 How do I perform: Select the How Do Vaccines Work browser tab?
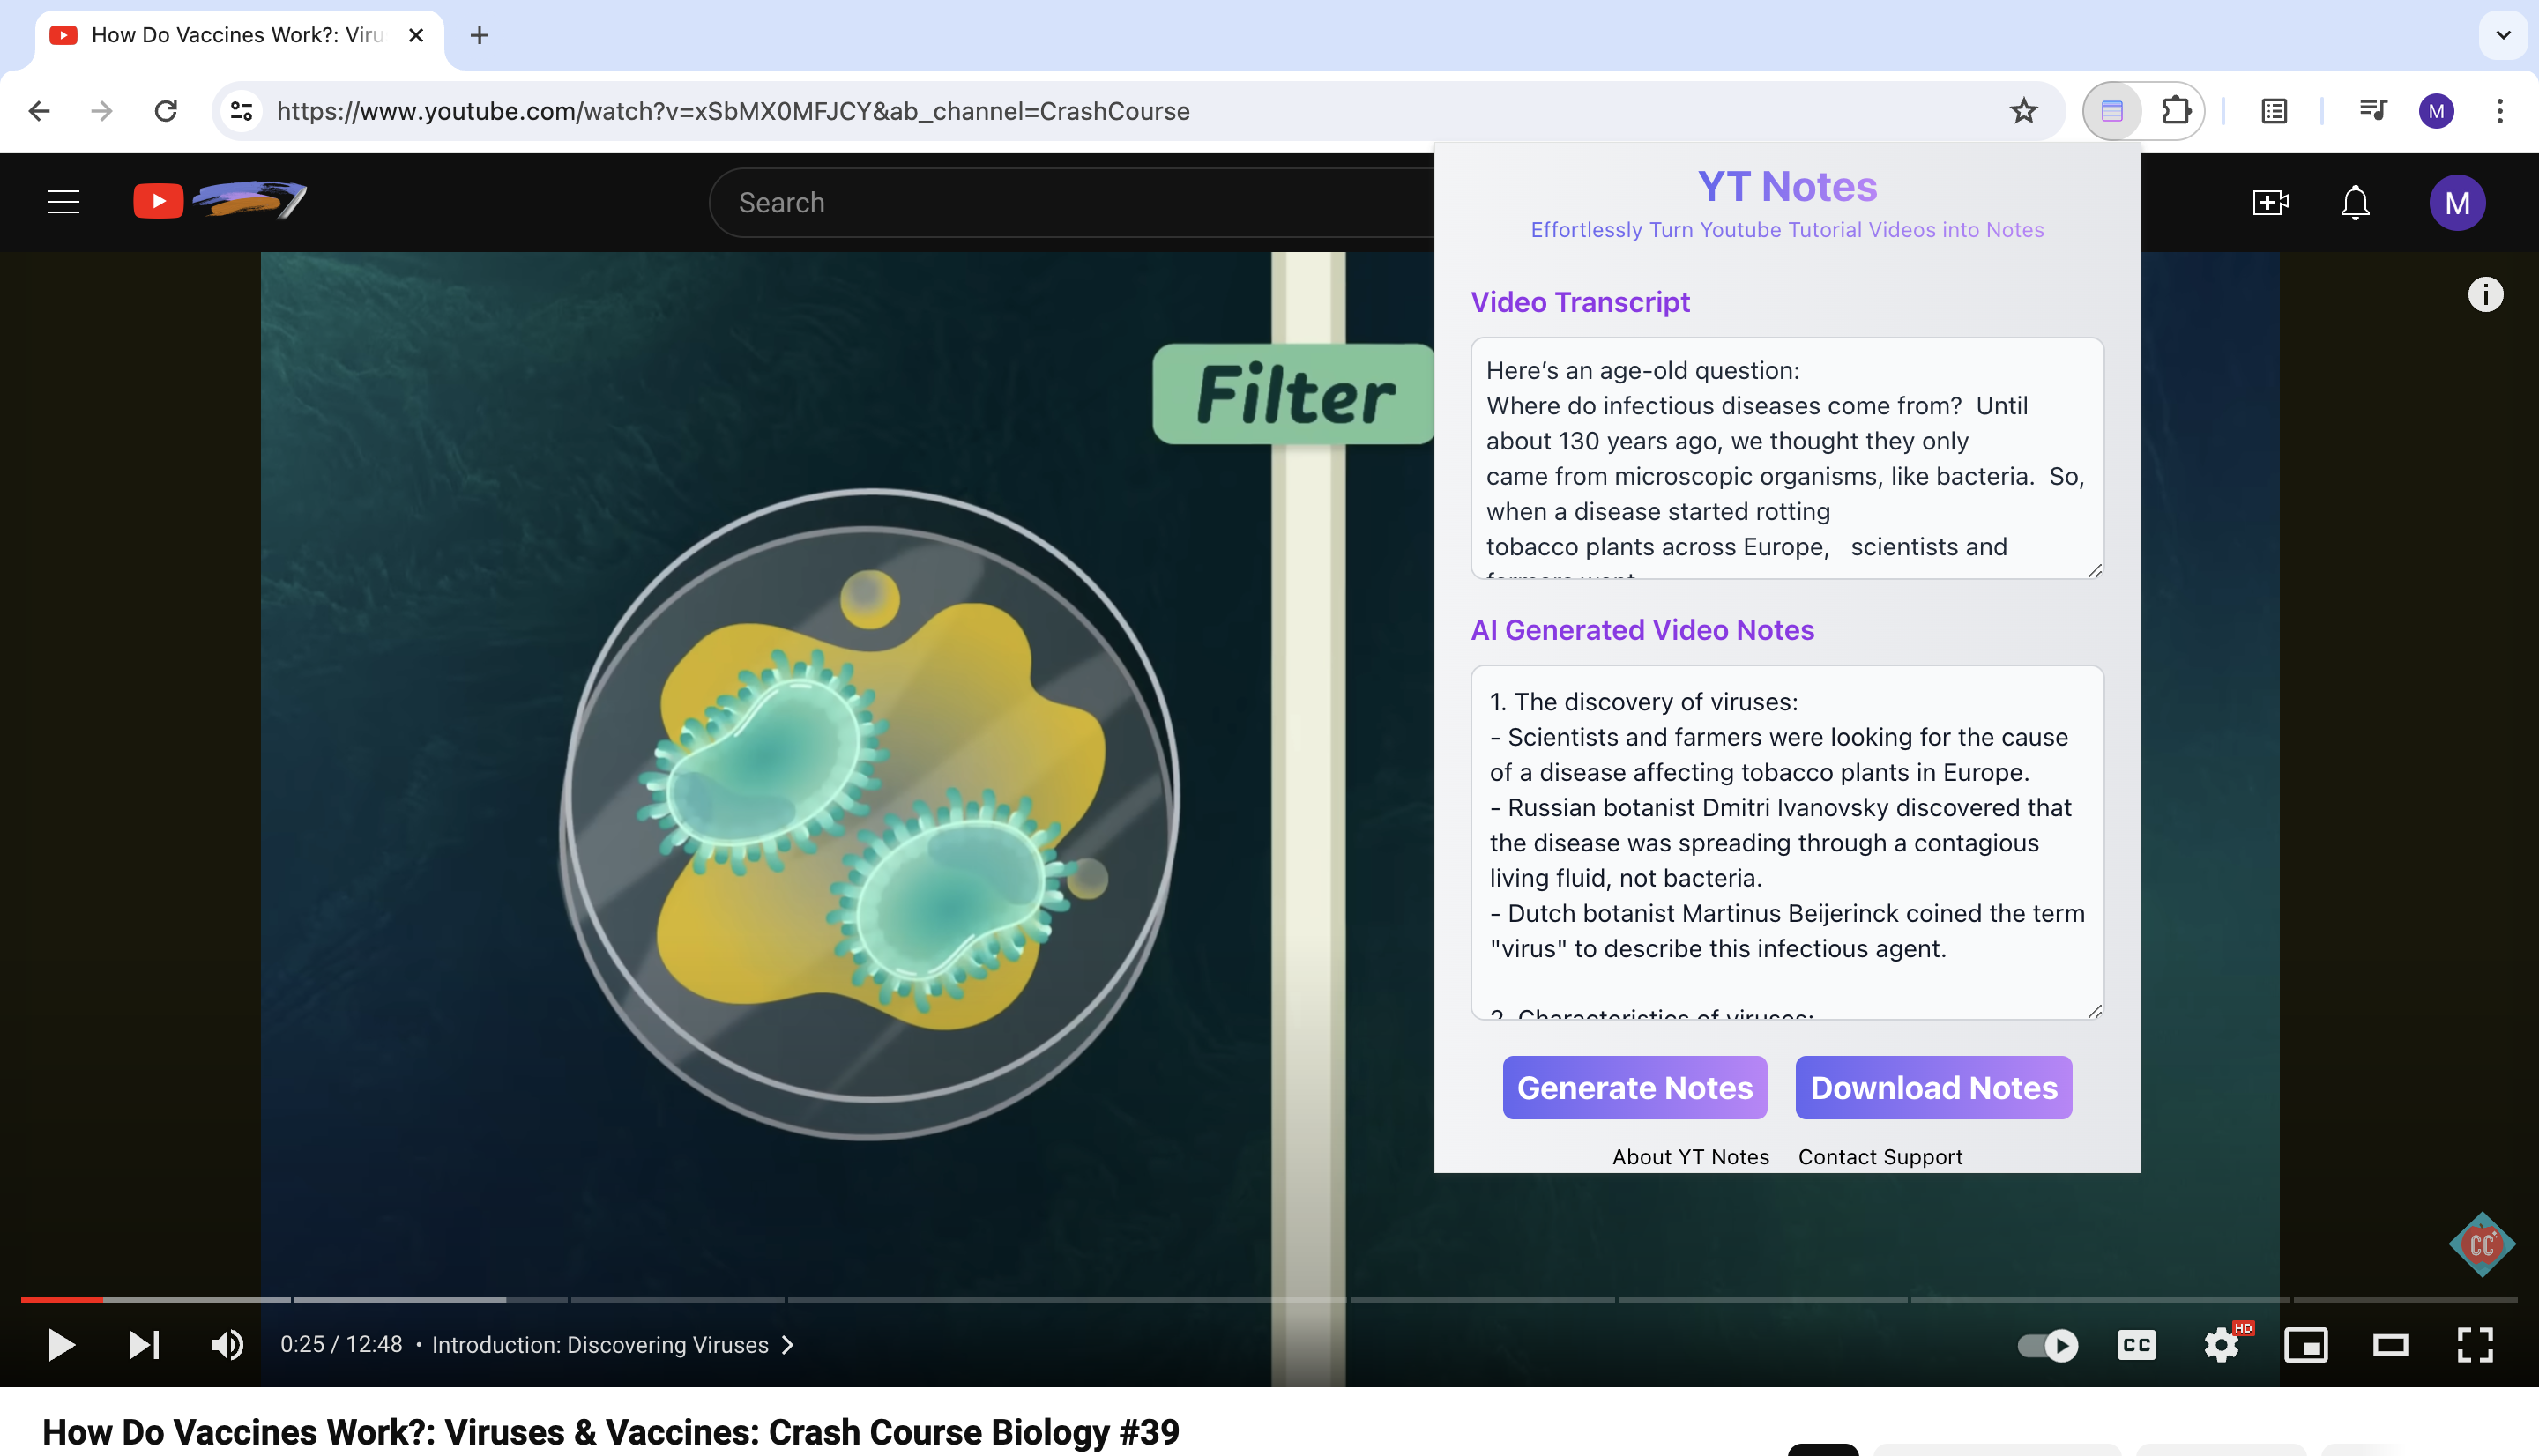click(x=237, y=35)
